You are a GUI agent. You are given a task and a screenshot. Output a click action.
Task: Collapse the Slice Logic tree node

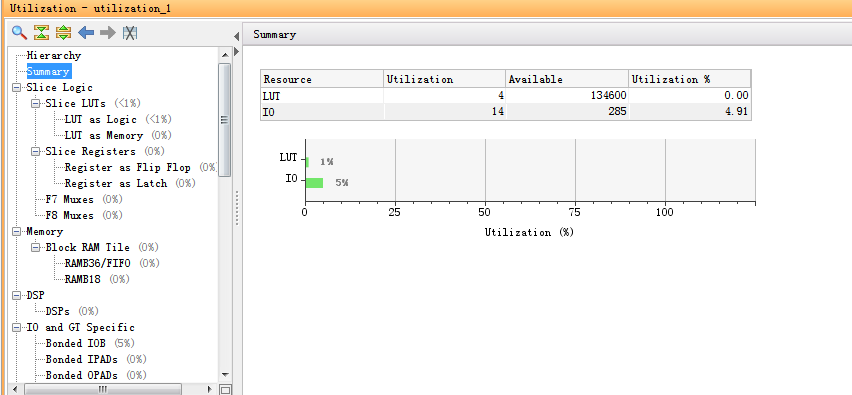click(x=16, y=87)
